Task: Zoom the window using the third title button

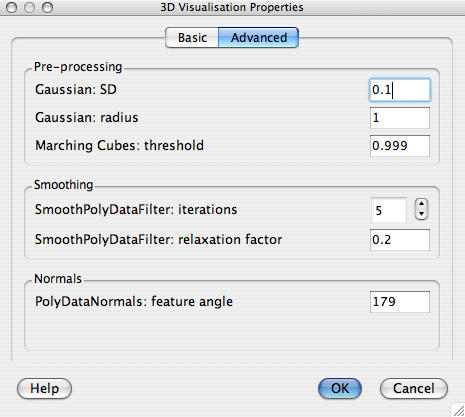Action: coord(47,7)
